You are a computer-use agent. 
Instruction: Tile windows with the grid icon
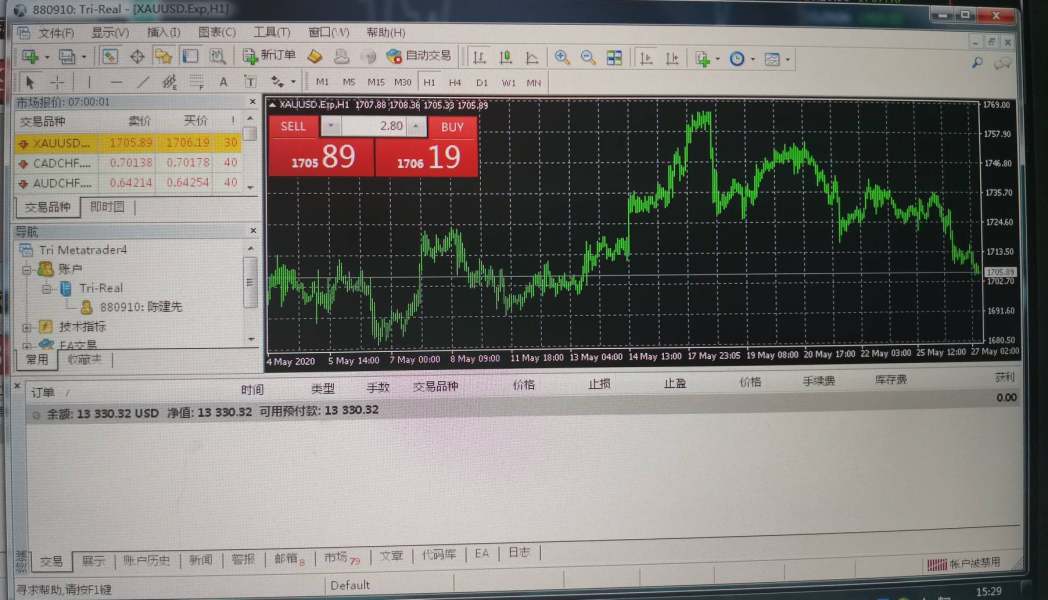[614, 58]
